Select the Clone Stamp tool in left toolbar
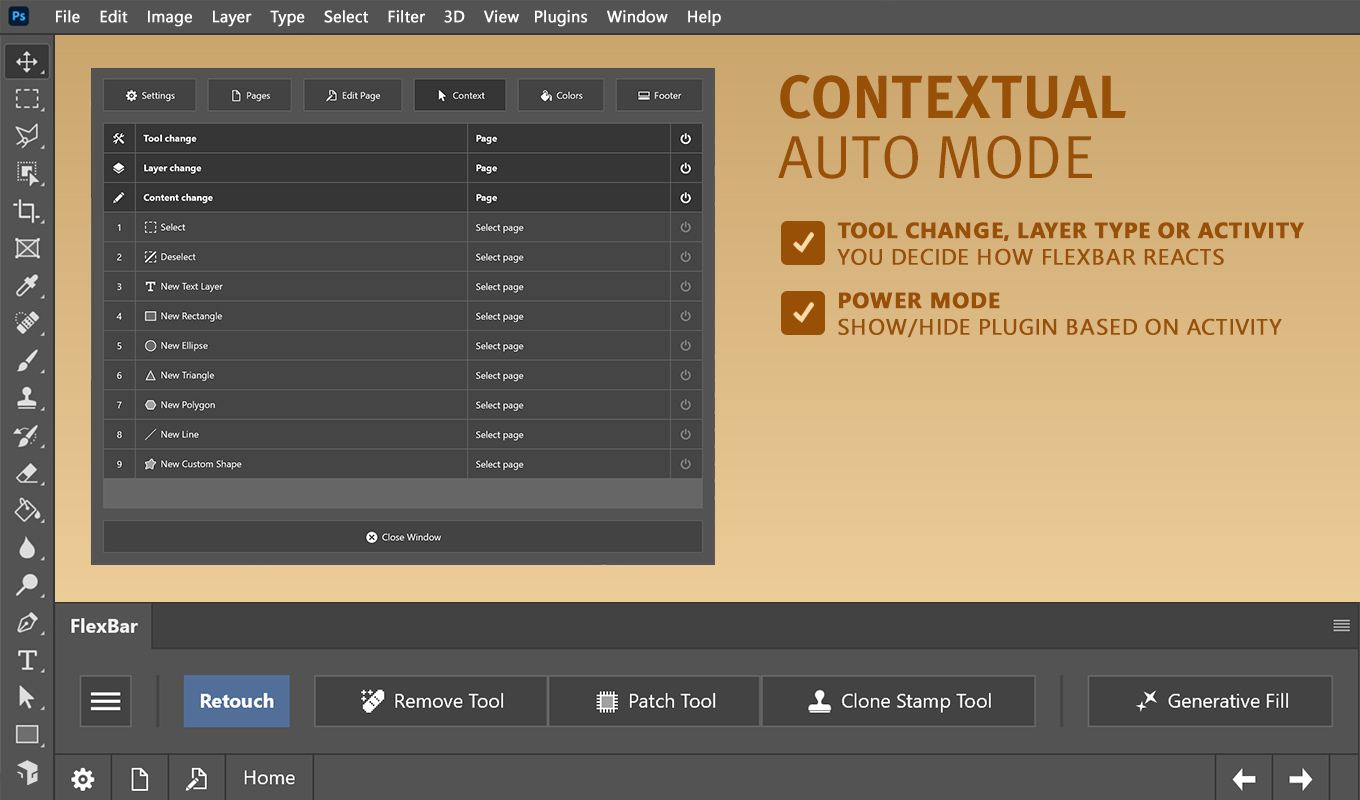The image size is (1360, 800). point(27,398)
